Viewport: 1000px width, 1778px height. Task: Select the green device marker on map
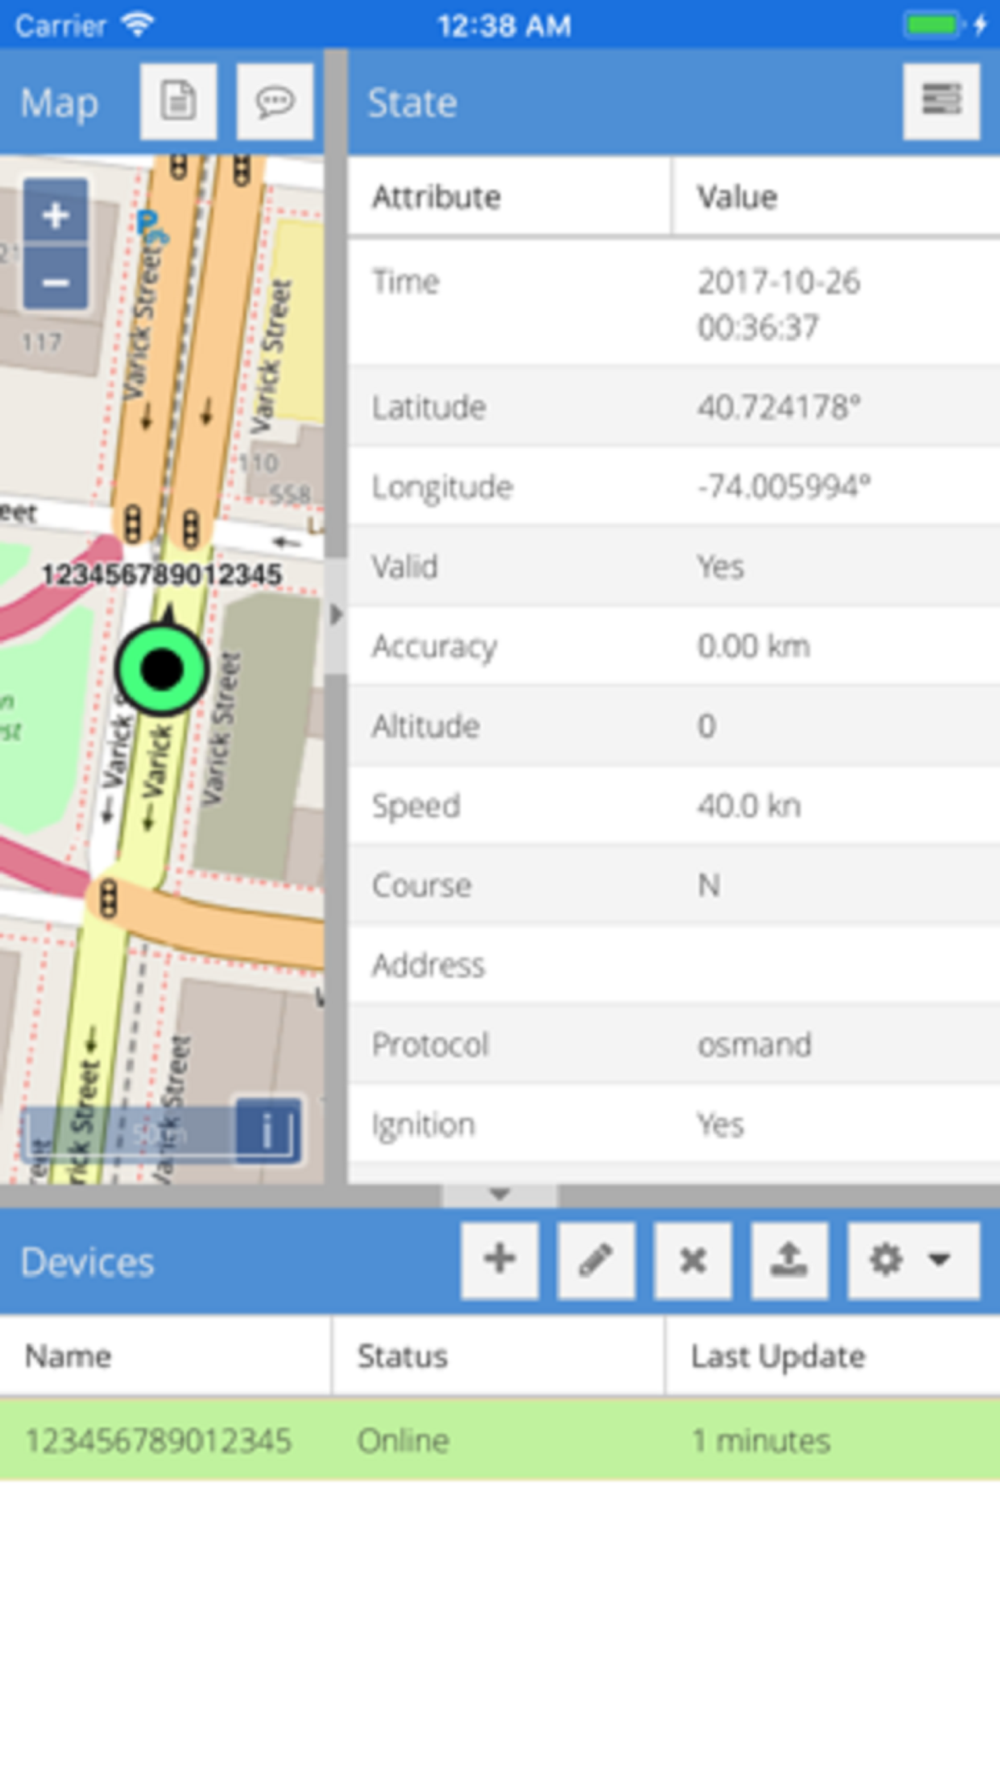[x=162, y=668]
